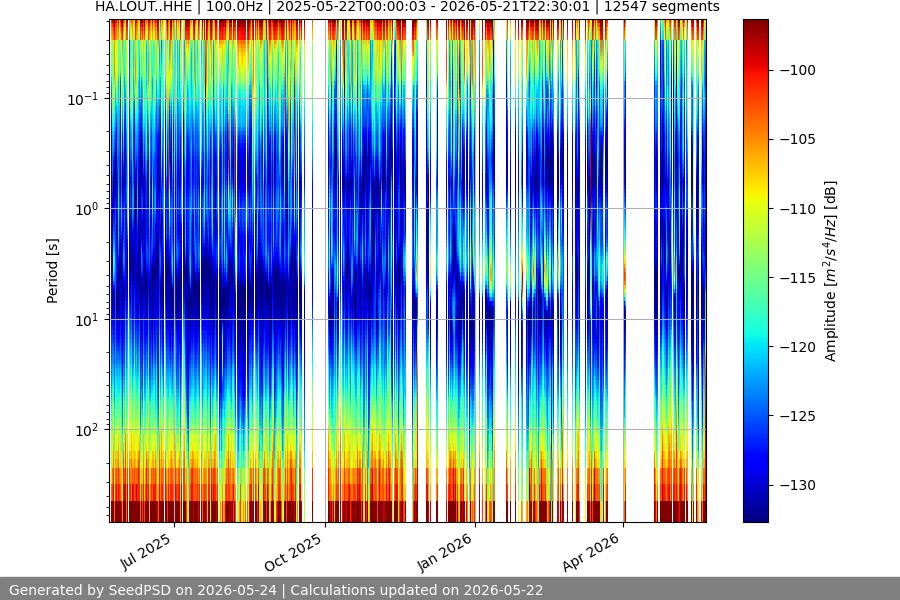Click the 'Generated by SeedPSD' footer text
Image resolution: width=900 pixels, height=600 pixels.
(276, 590)
